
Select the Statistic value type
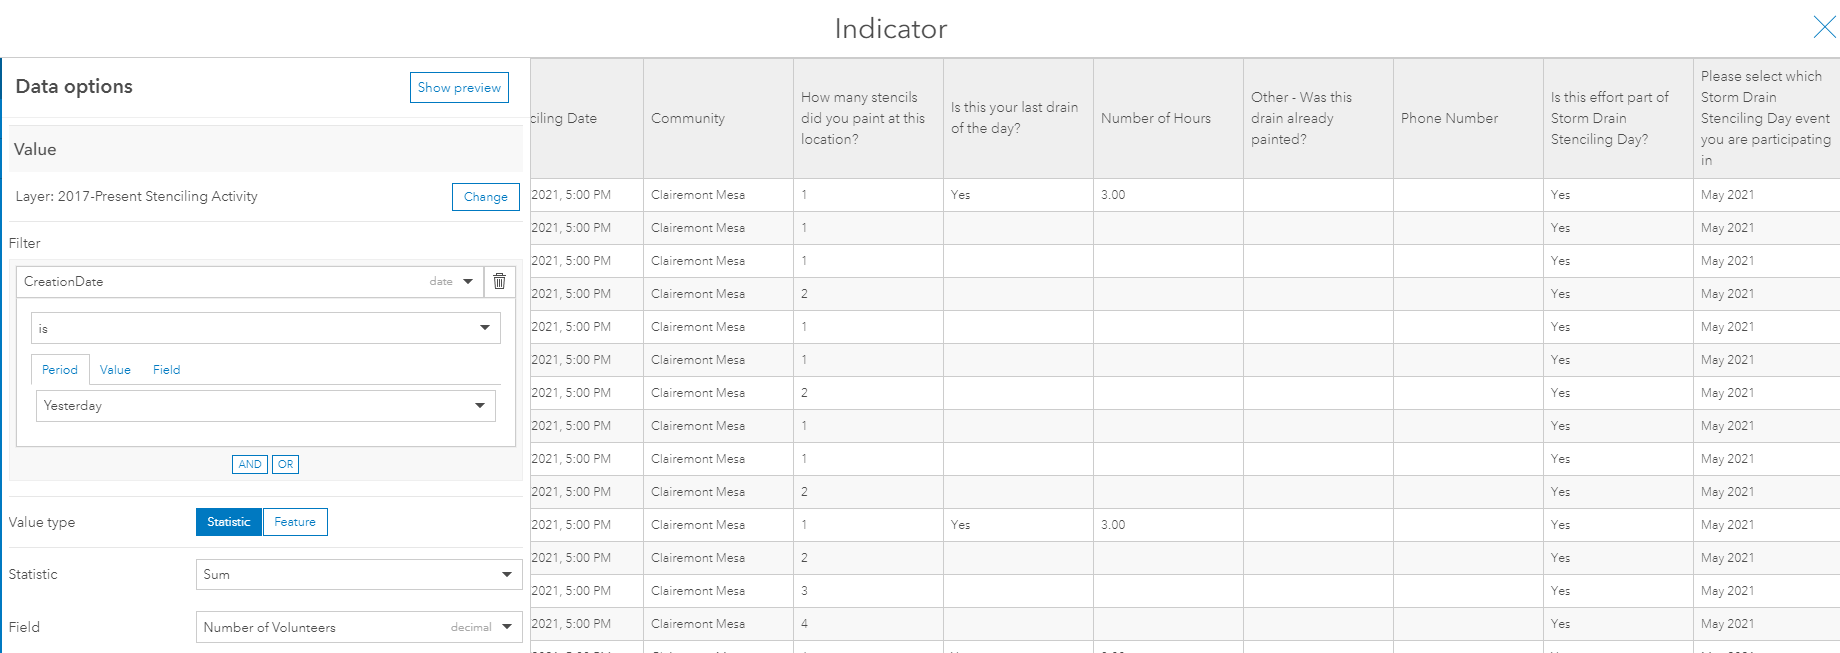(x=229, y=522)
